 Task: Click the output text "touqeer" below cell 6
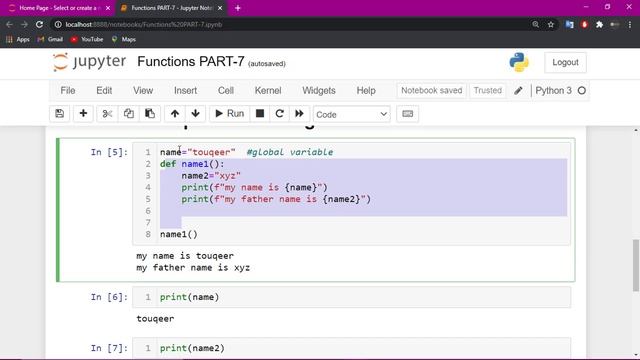point(155,319)
